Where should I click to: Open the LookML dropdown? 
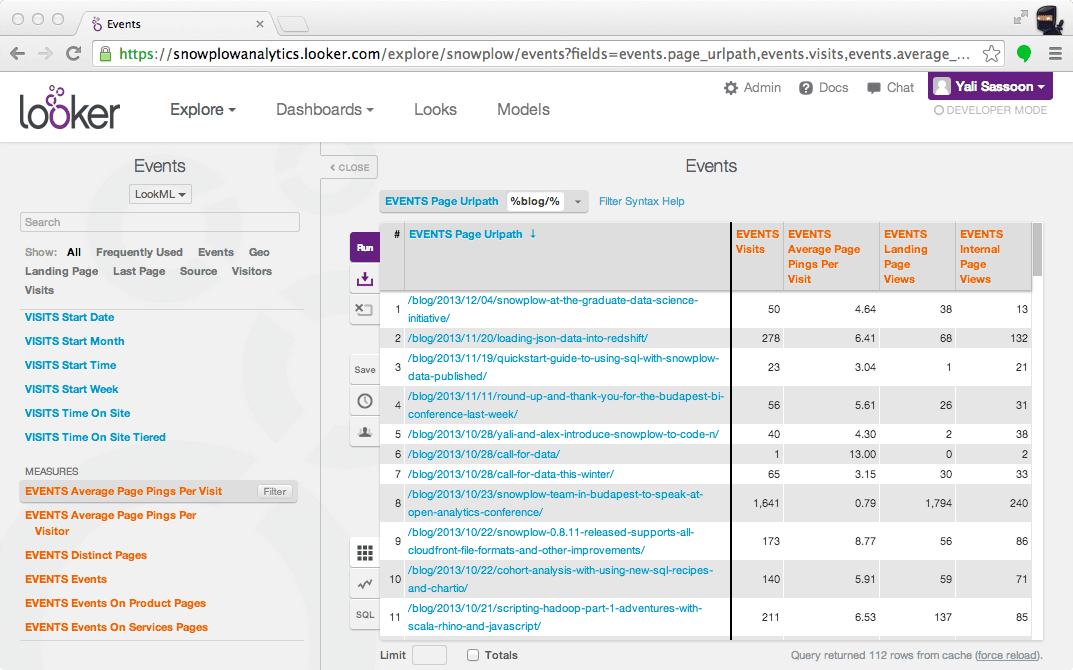[x=160, y=194]
